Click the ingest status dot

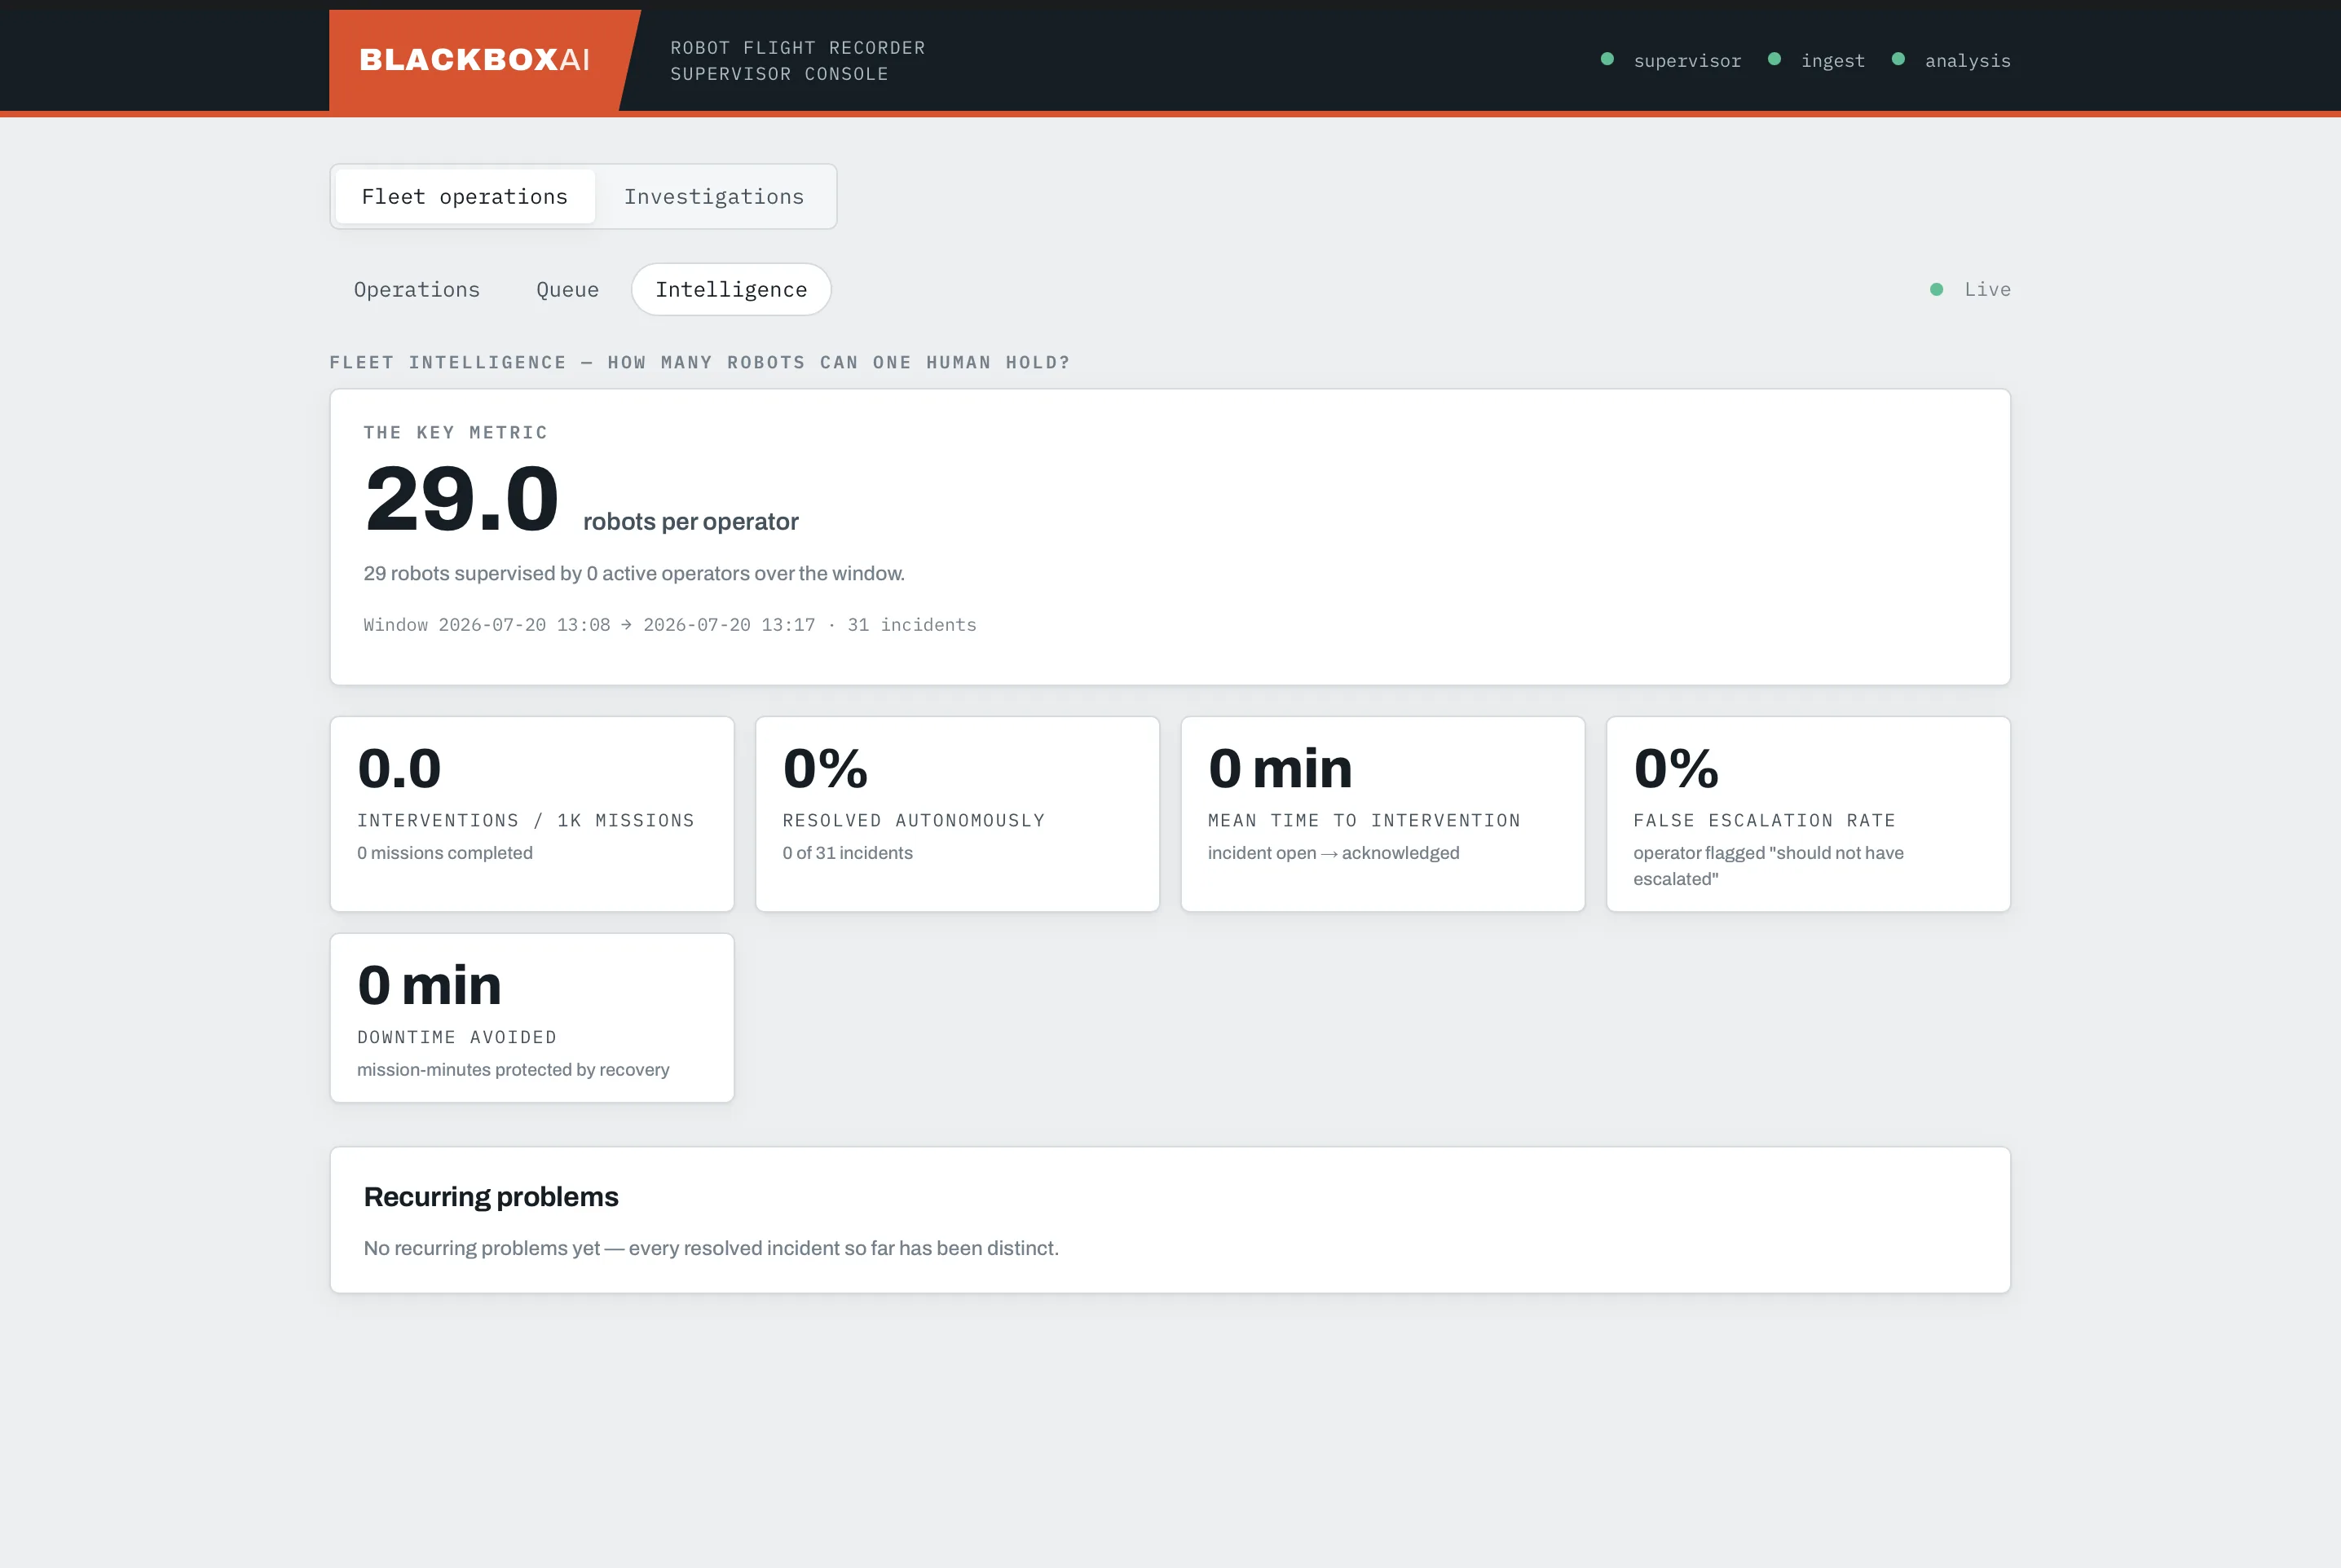1774,59
